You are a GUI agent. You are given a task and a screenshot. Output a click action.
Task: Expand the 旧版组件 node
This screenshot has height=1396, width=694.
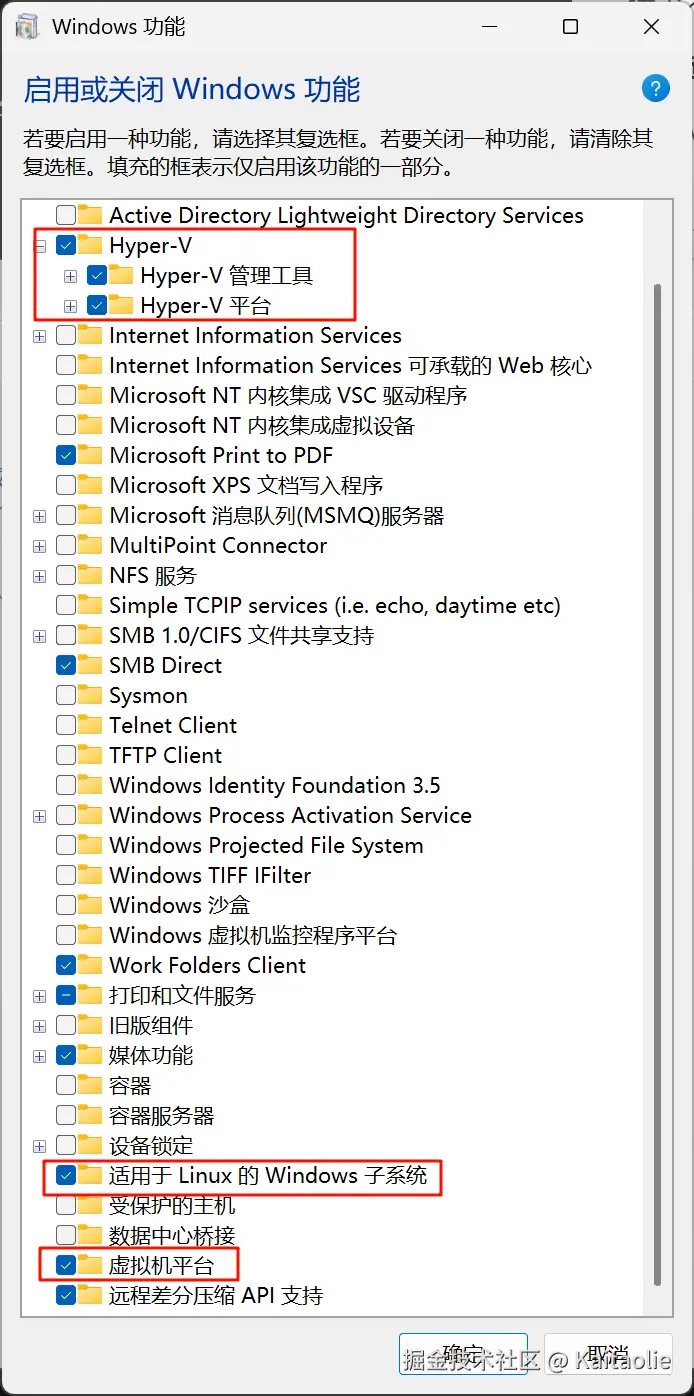click(40, 1026)
